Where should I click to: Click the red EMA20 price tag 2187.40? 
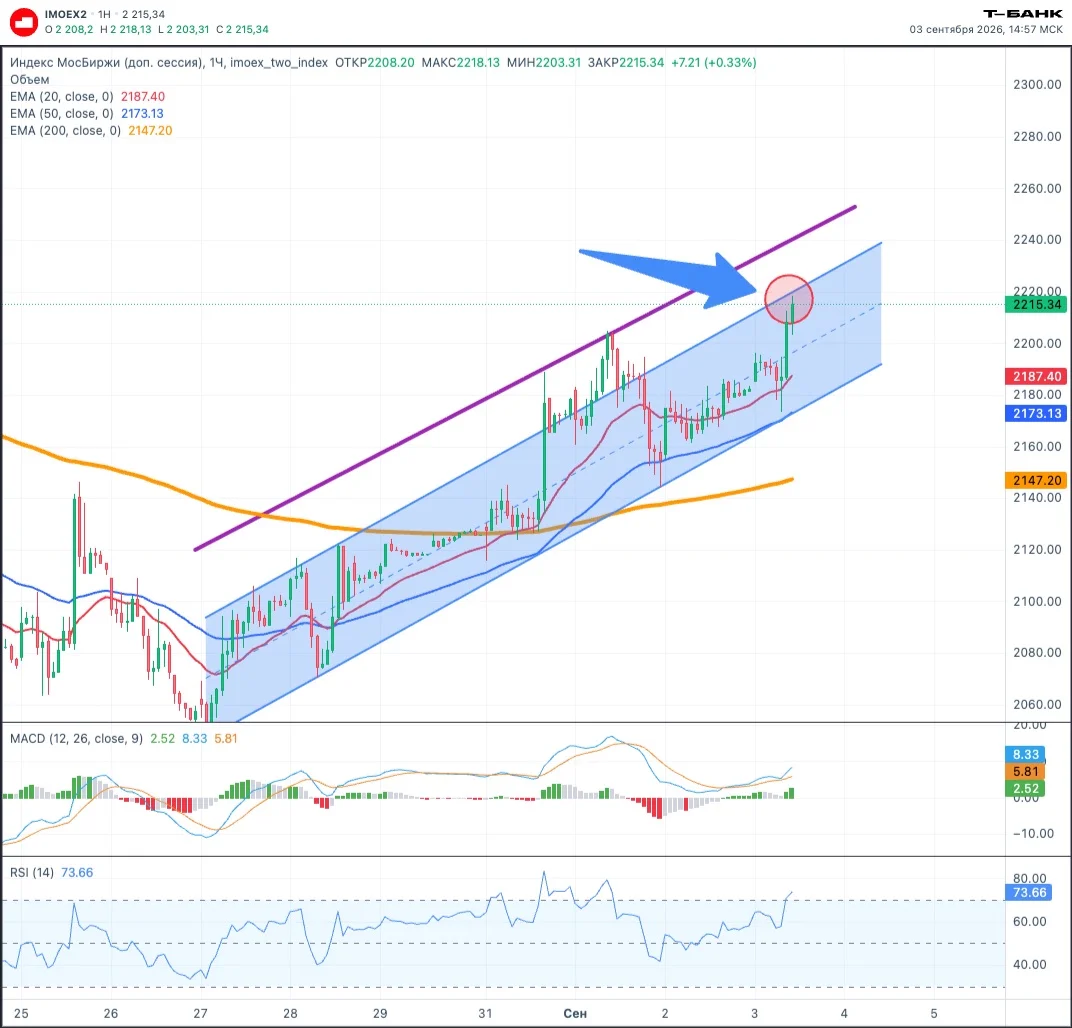point(1036,376)
